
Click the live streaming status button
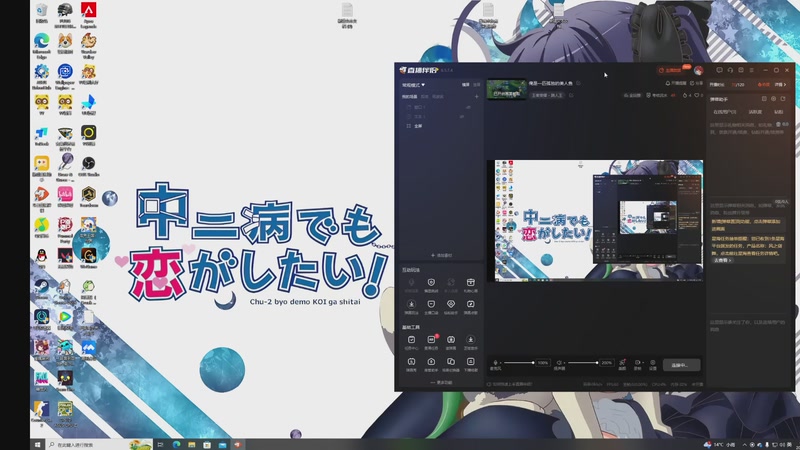tap(682, 365)
